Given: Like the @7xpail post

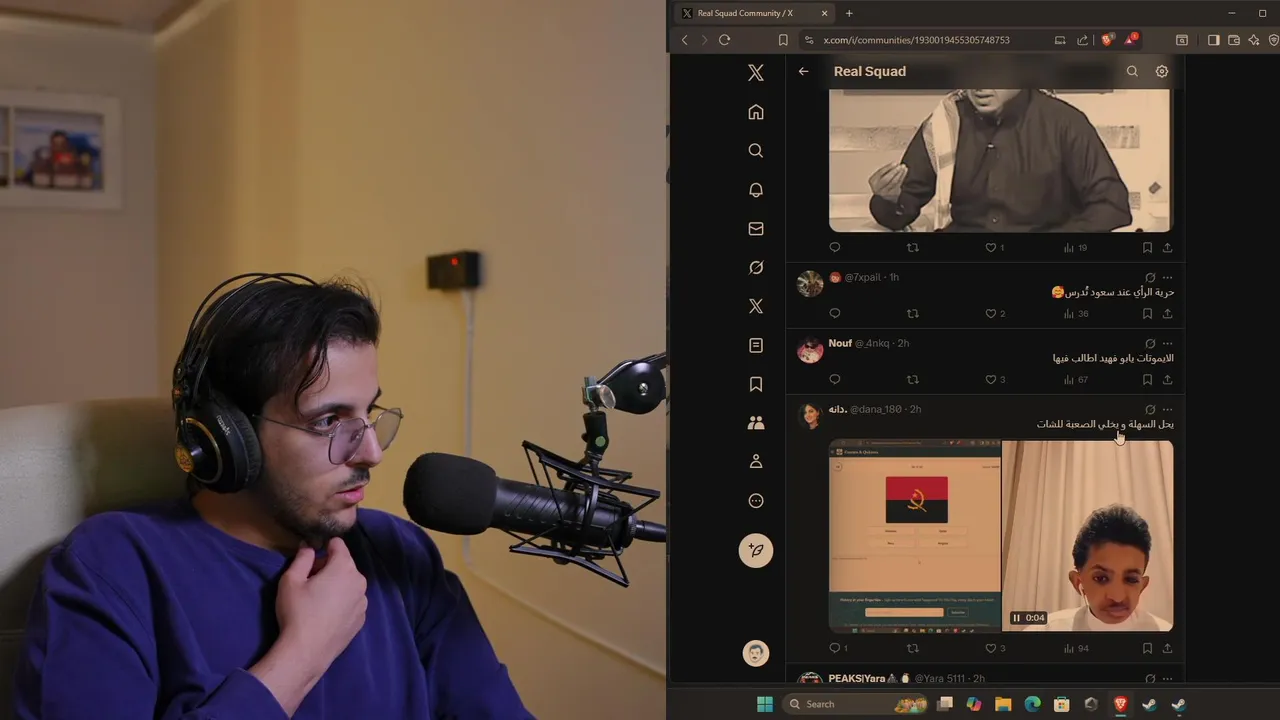Looking at the screenshot, I should [991, 314].
